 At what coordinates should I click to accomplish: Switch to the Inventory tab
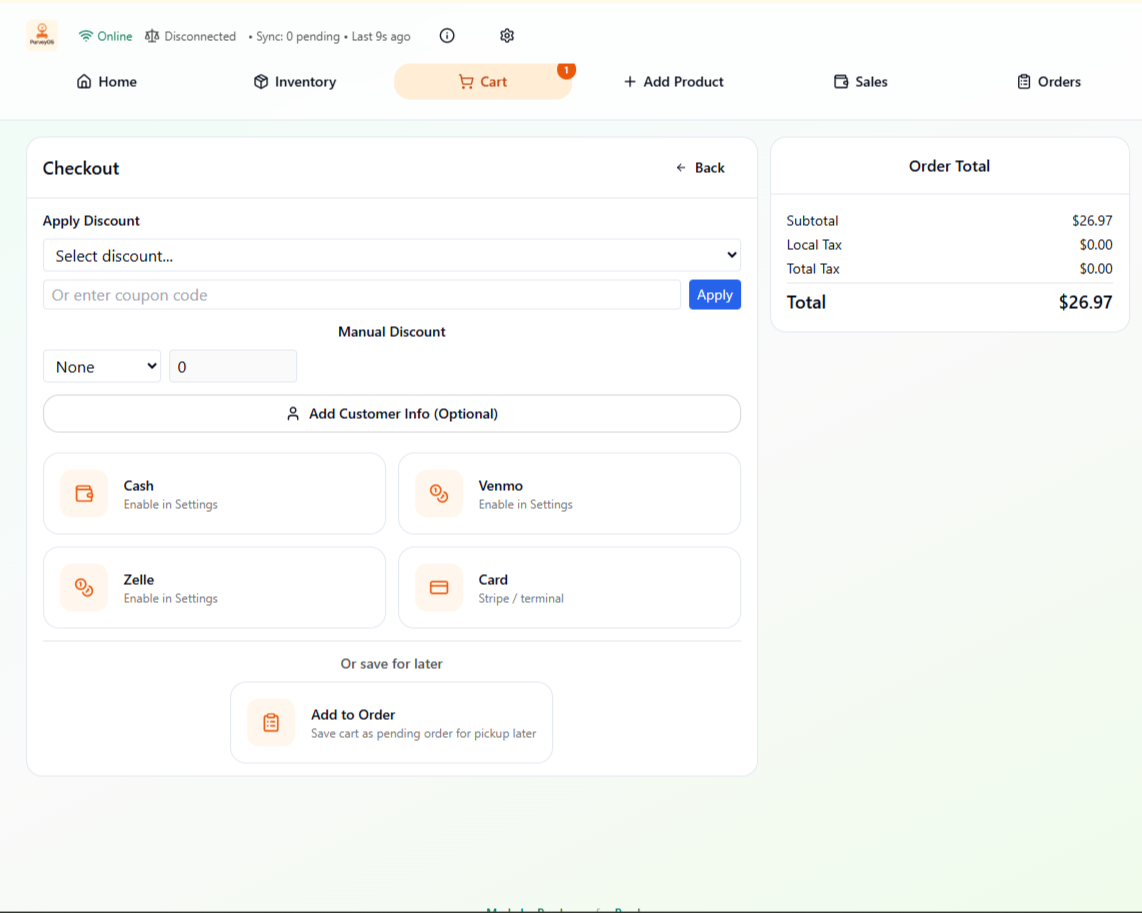pos(295,82)
